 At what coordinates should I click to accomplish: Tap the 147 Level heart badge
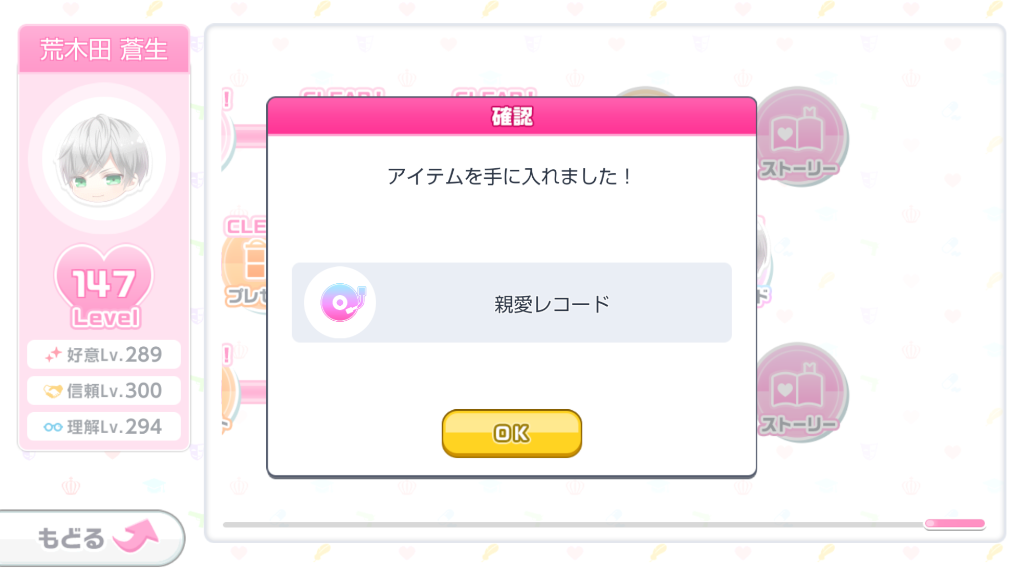tap(104, 286)
